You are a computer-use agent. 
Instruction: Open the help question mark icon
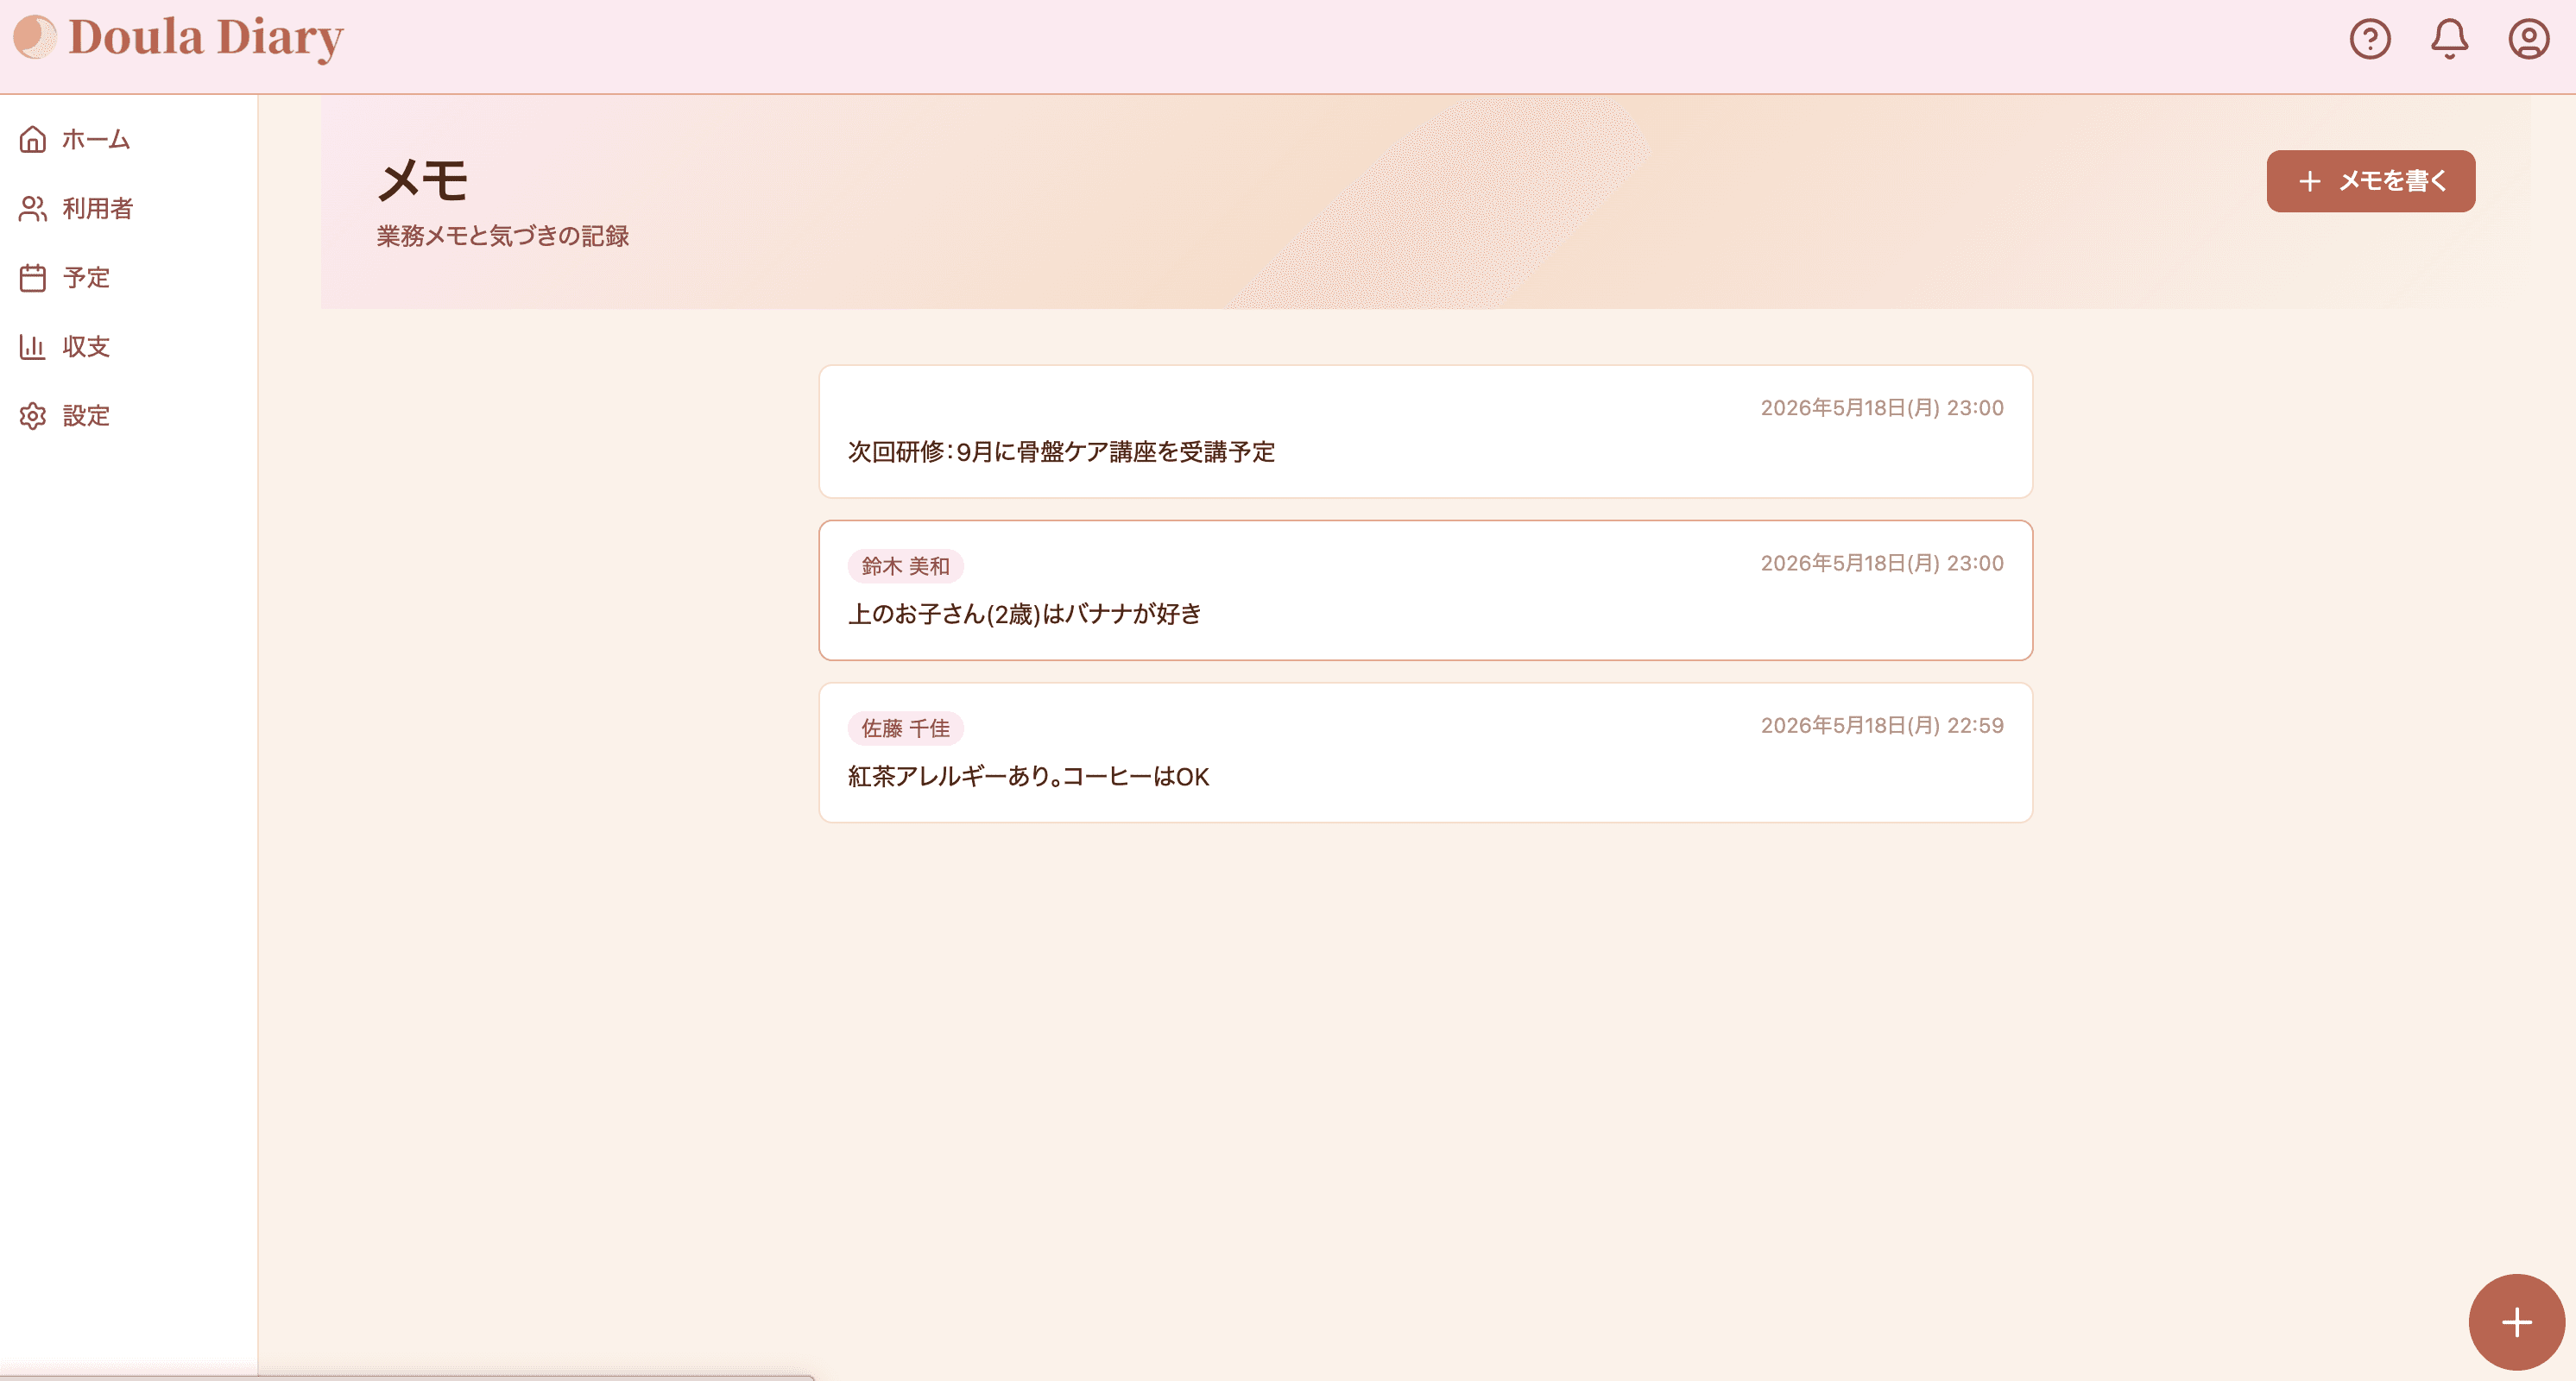coord(2369,39)
